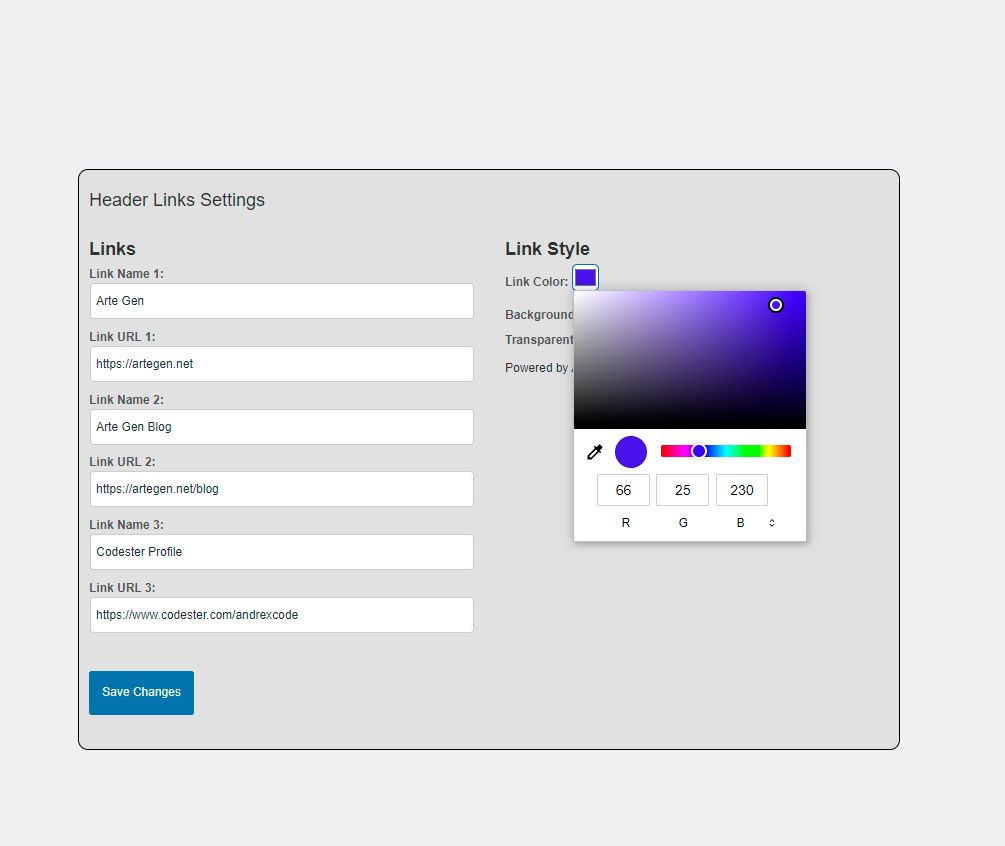Focus the Link URL 3 field codester.com
Image resolution: width=1005 pixels, height=846 pixels.
(x=282, y=615)
